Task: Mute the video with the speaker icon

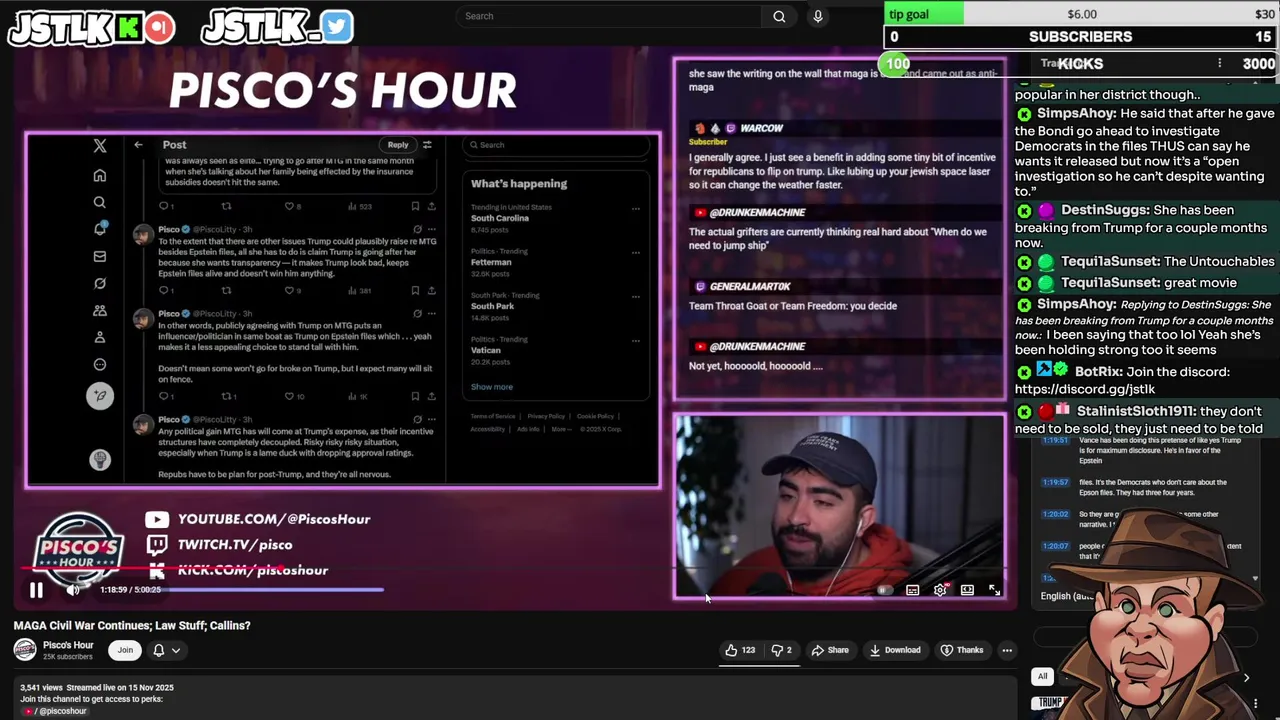Action: (72, 590)
